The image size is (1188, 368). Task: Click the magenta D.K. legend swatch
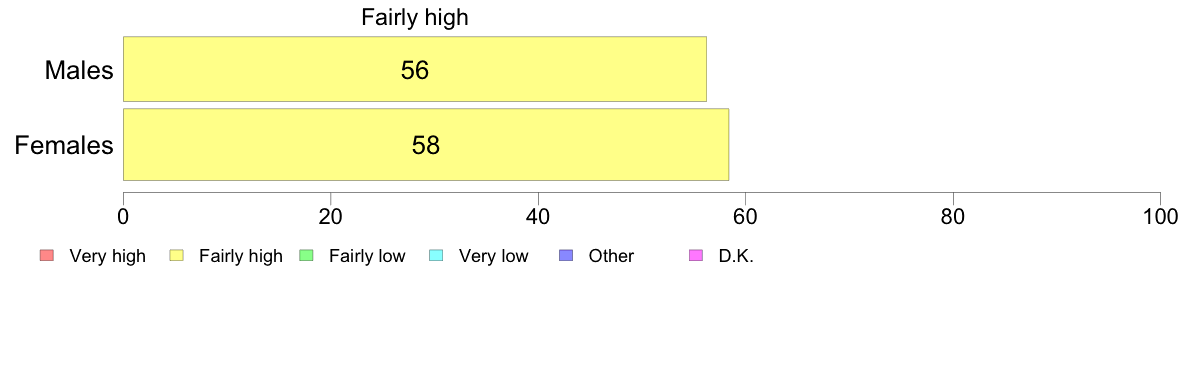[x=695, y=256]
